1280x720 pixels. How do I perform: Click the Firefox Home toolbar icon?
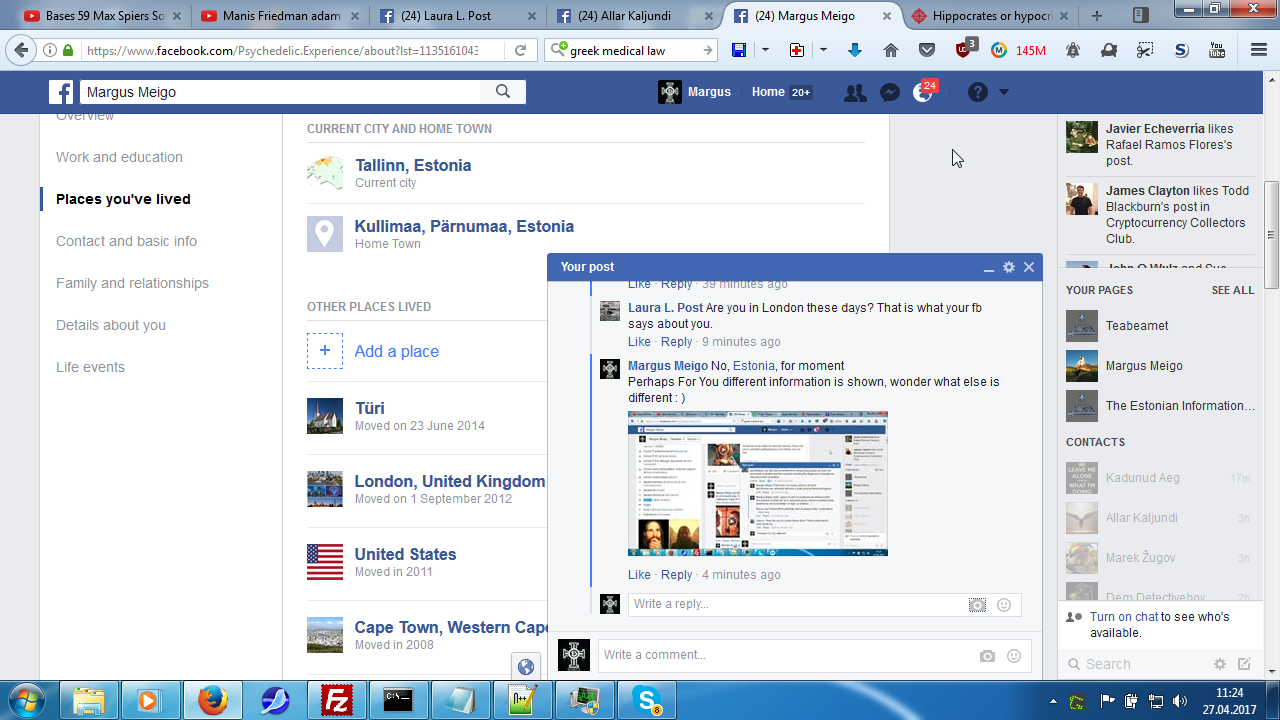point(891,50)
